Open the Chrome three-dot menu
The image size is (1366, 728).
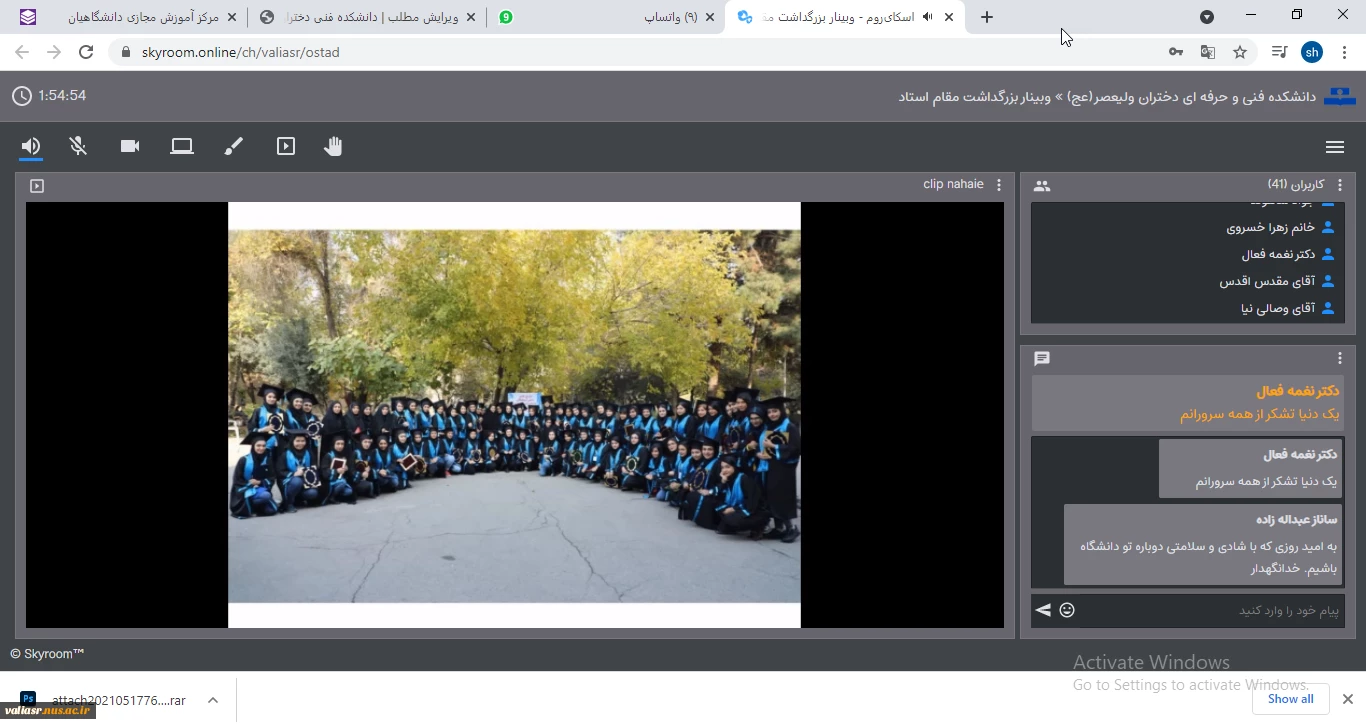point(1345,52)
